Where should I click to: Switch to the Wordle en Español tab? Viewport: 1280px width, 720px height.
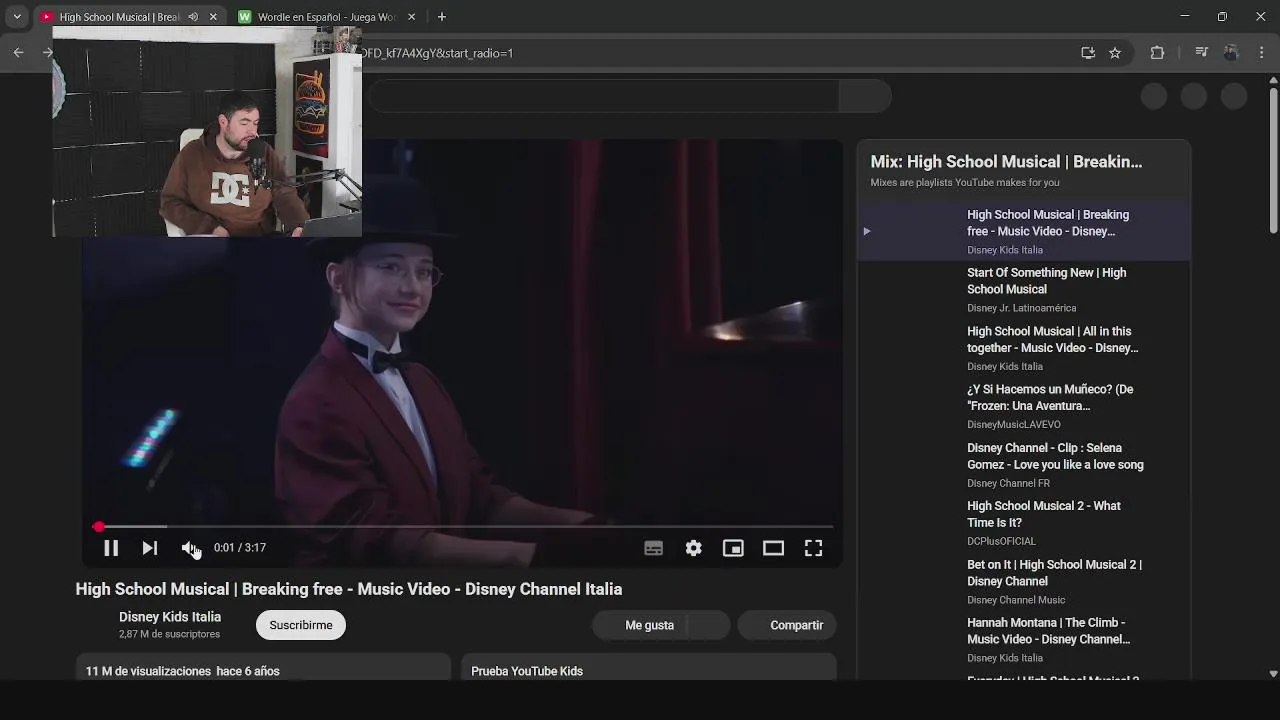pos(327,17)
